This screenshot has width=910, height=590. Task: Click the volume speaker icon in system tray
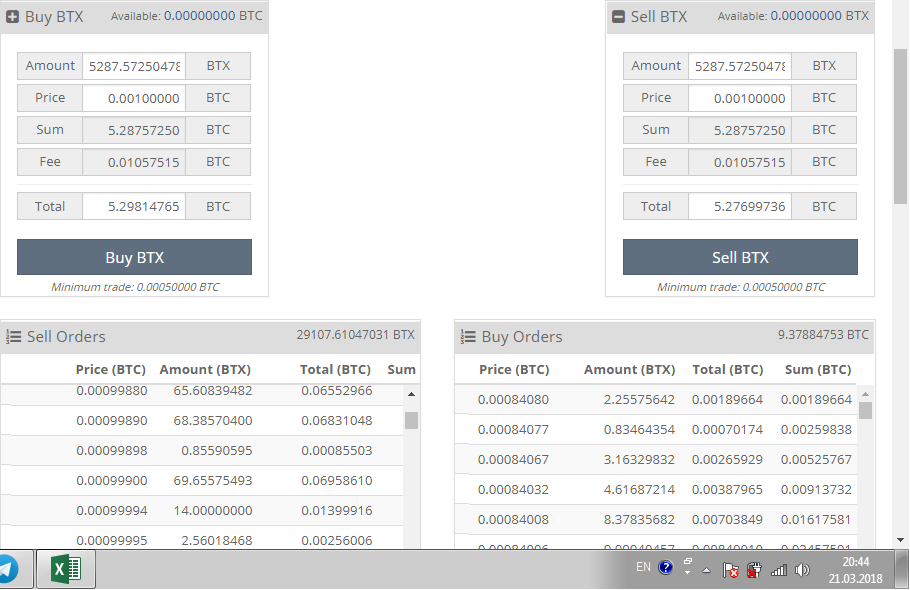coord(801,570)
